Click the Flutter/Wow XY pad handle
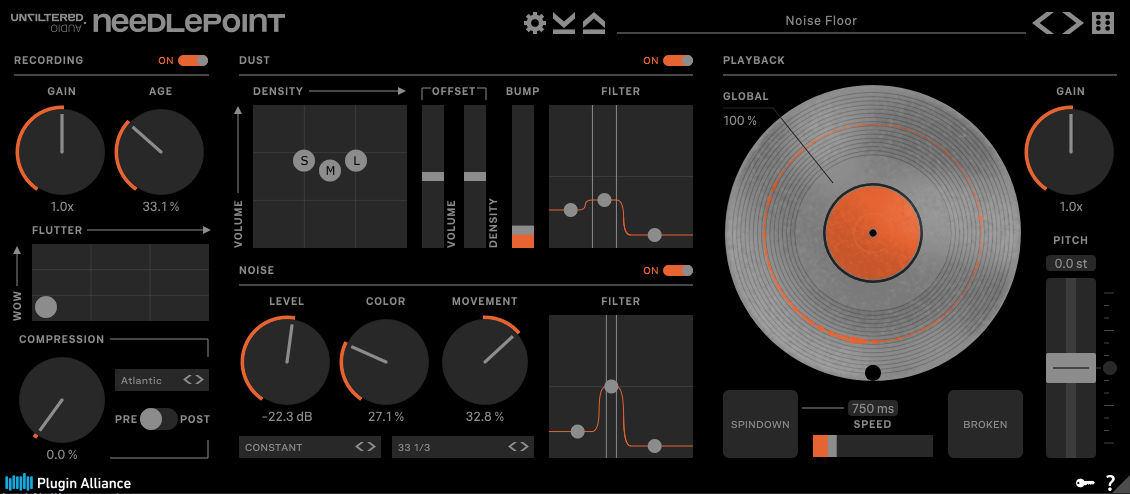Screen dimensions: 1130x494 point(46,308)
